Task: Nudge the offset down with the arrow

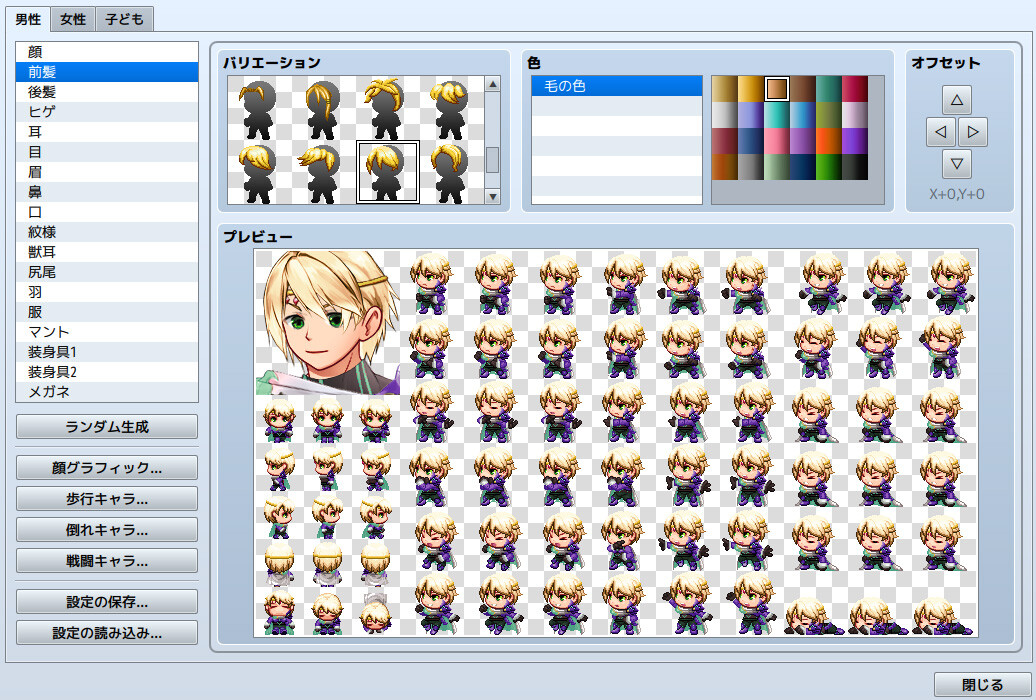Action: tap(957, 164)
